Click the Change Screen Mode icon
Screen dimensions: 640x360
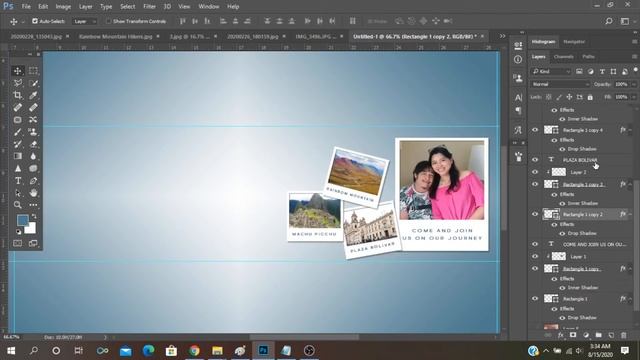coord(33,243)
